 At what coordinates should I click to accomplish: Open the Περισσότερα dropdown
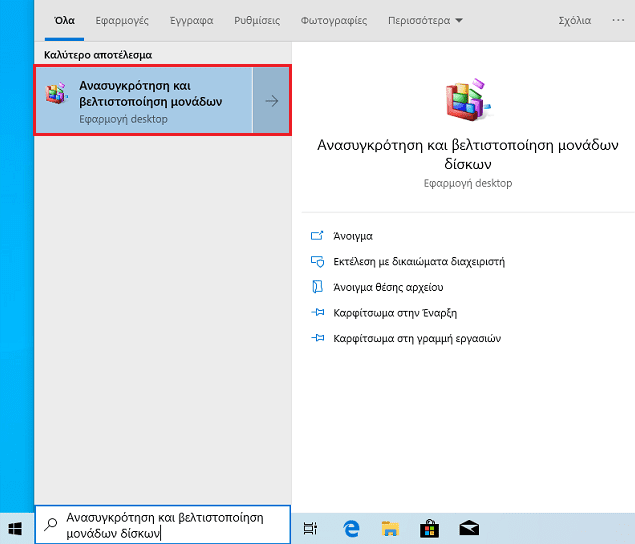pos(425,20)
